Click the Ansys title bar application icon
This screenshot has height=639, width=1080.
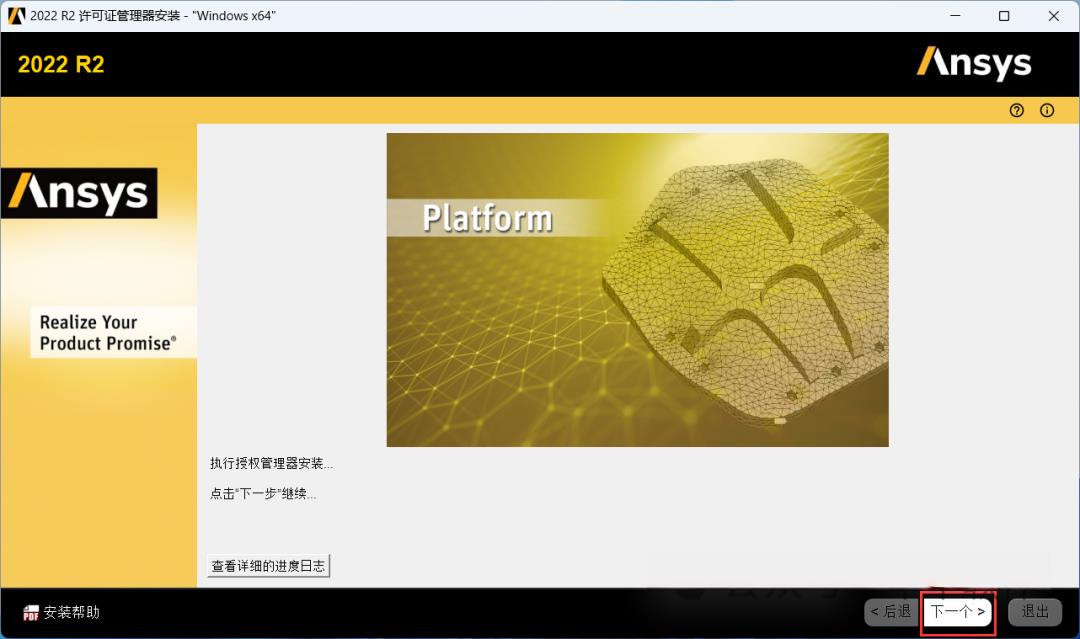(16, 16)
